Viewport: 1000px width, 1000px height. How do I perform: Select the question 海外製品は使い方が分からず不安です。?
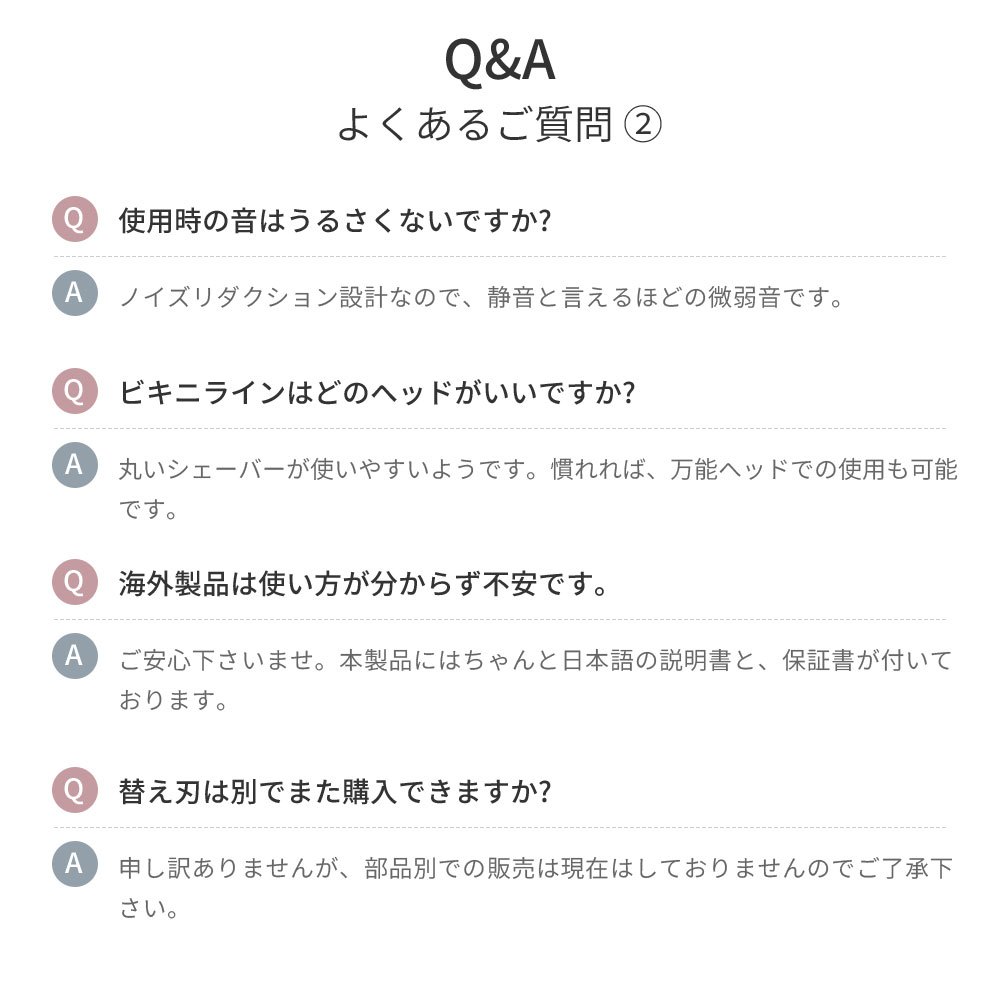(363, 584)
